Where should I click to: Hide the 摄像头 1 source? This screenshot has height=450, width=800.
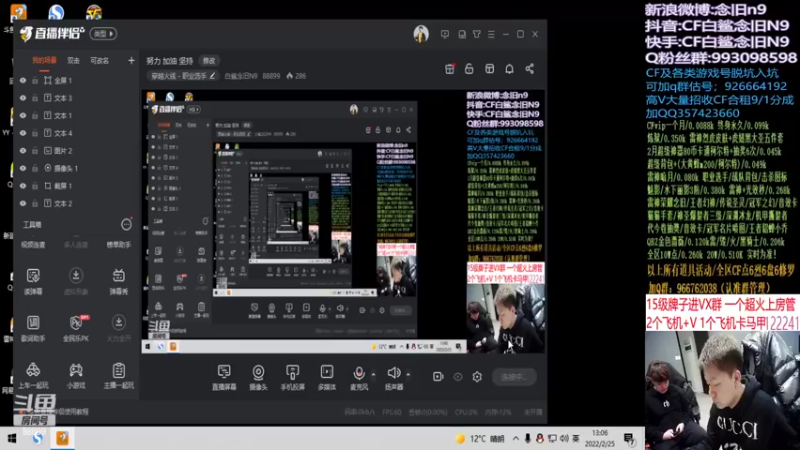[23, 168]
